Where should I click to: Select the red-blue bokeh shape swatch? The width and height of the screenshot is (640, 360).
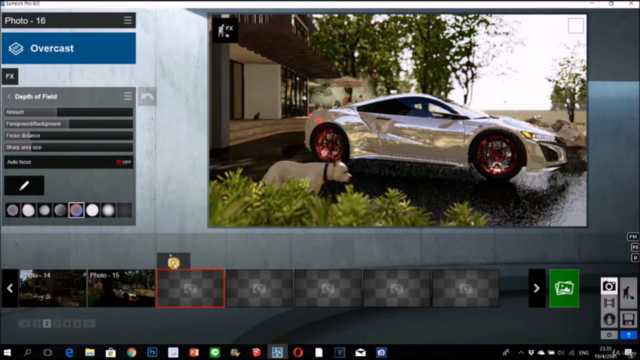[76, 210]
